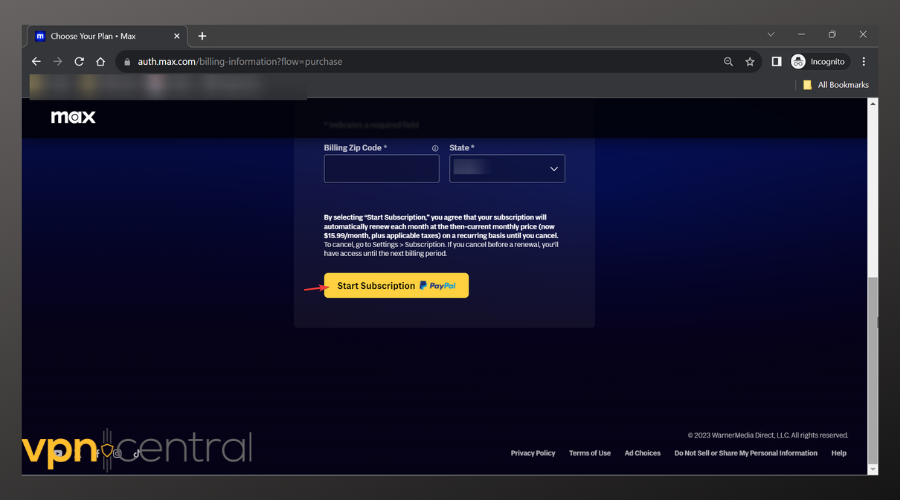
Task: Open Chrome three-dot menu
Action: tap(863, 61)
